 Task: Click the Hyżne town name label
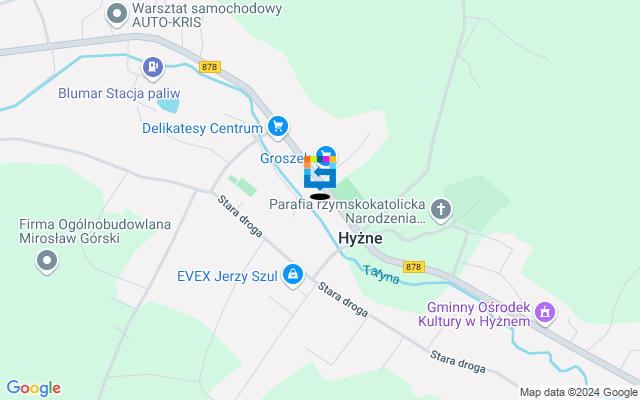(360, 238)
